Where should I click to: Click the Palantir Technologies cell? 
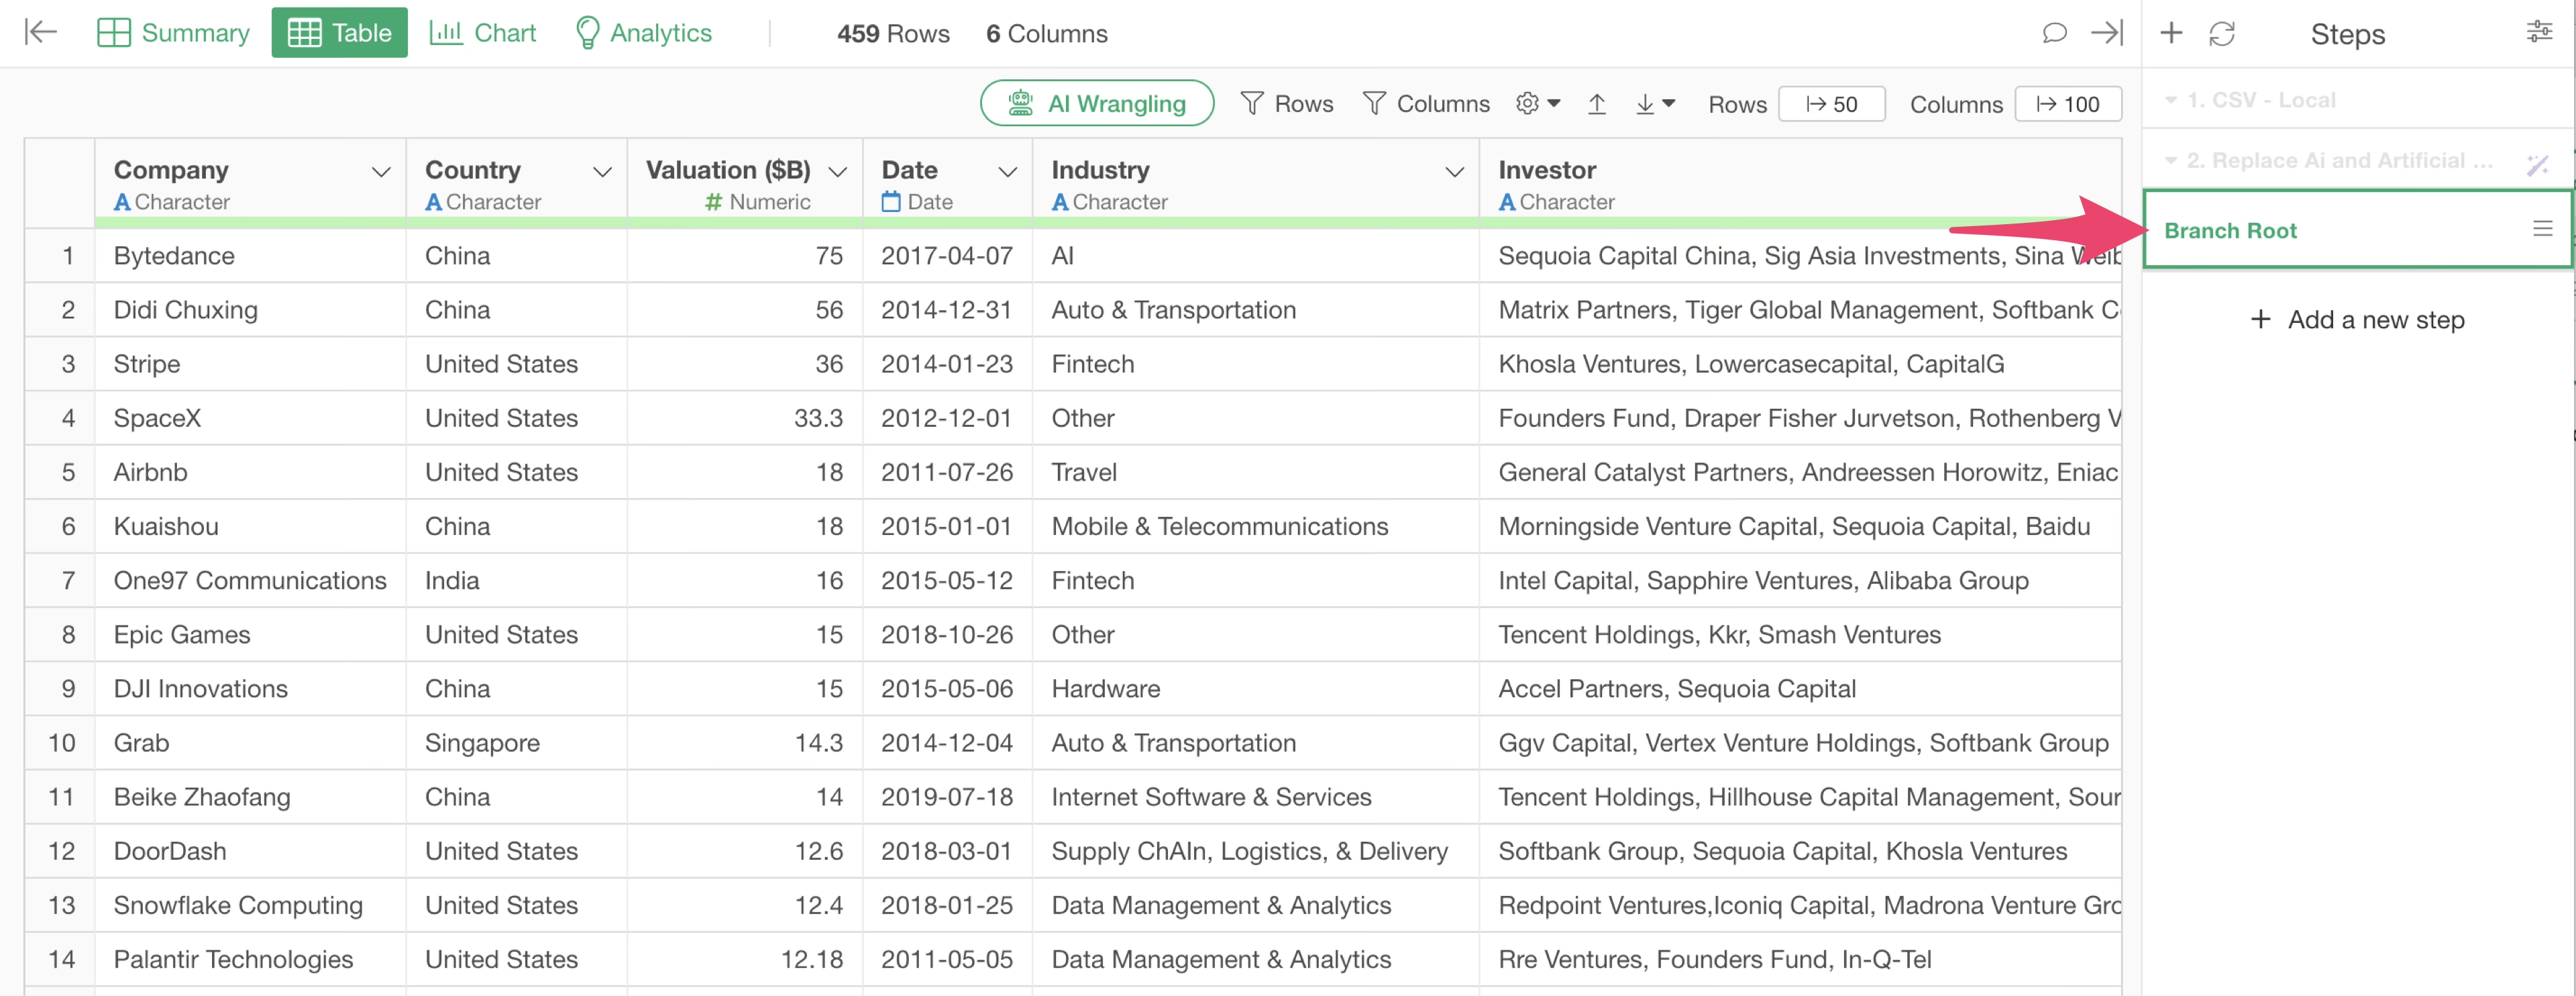pos(250,959)
